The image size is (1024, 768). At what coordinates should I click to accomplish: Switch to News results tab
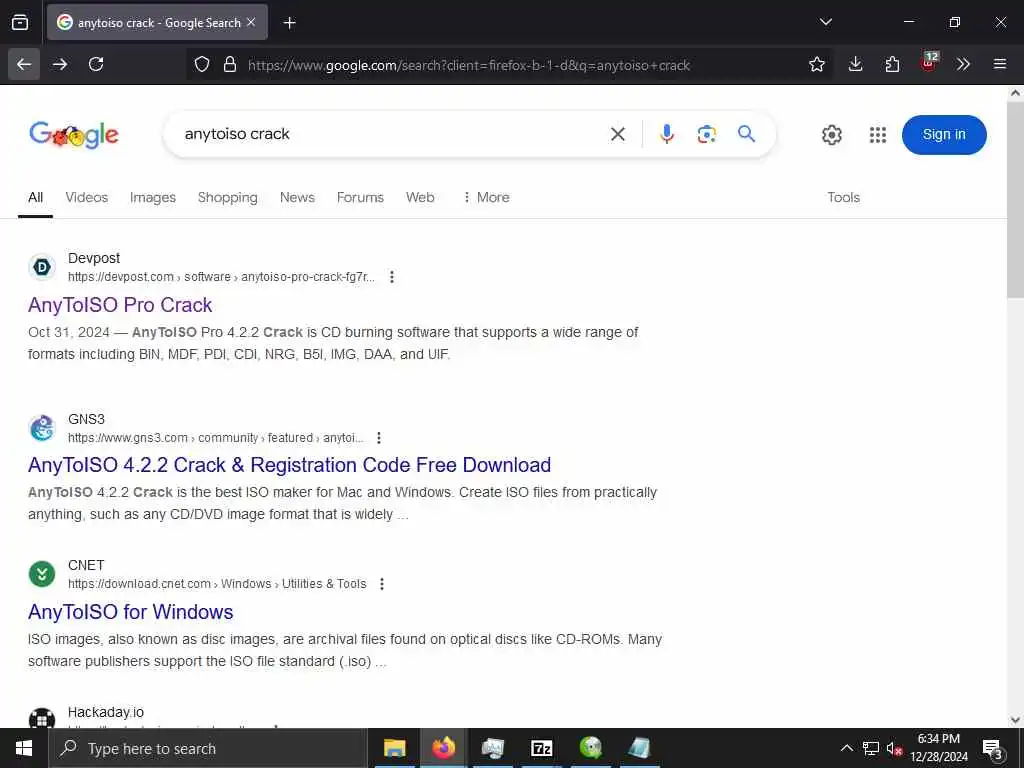(297, 197)
